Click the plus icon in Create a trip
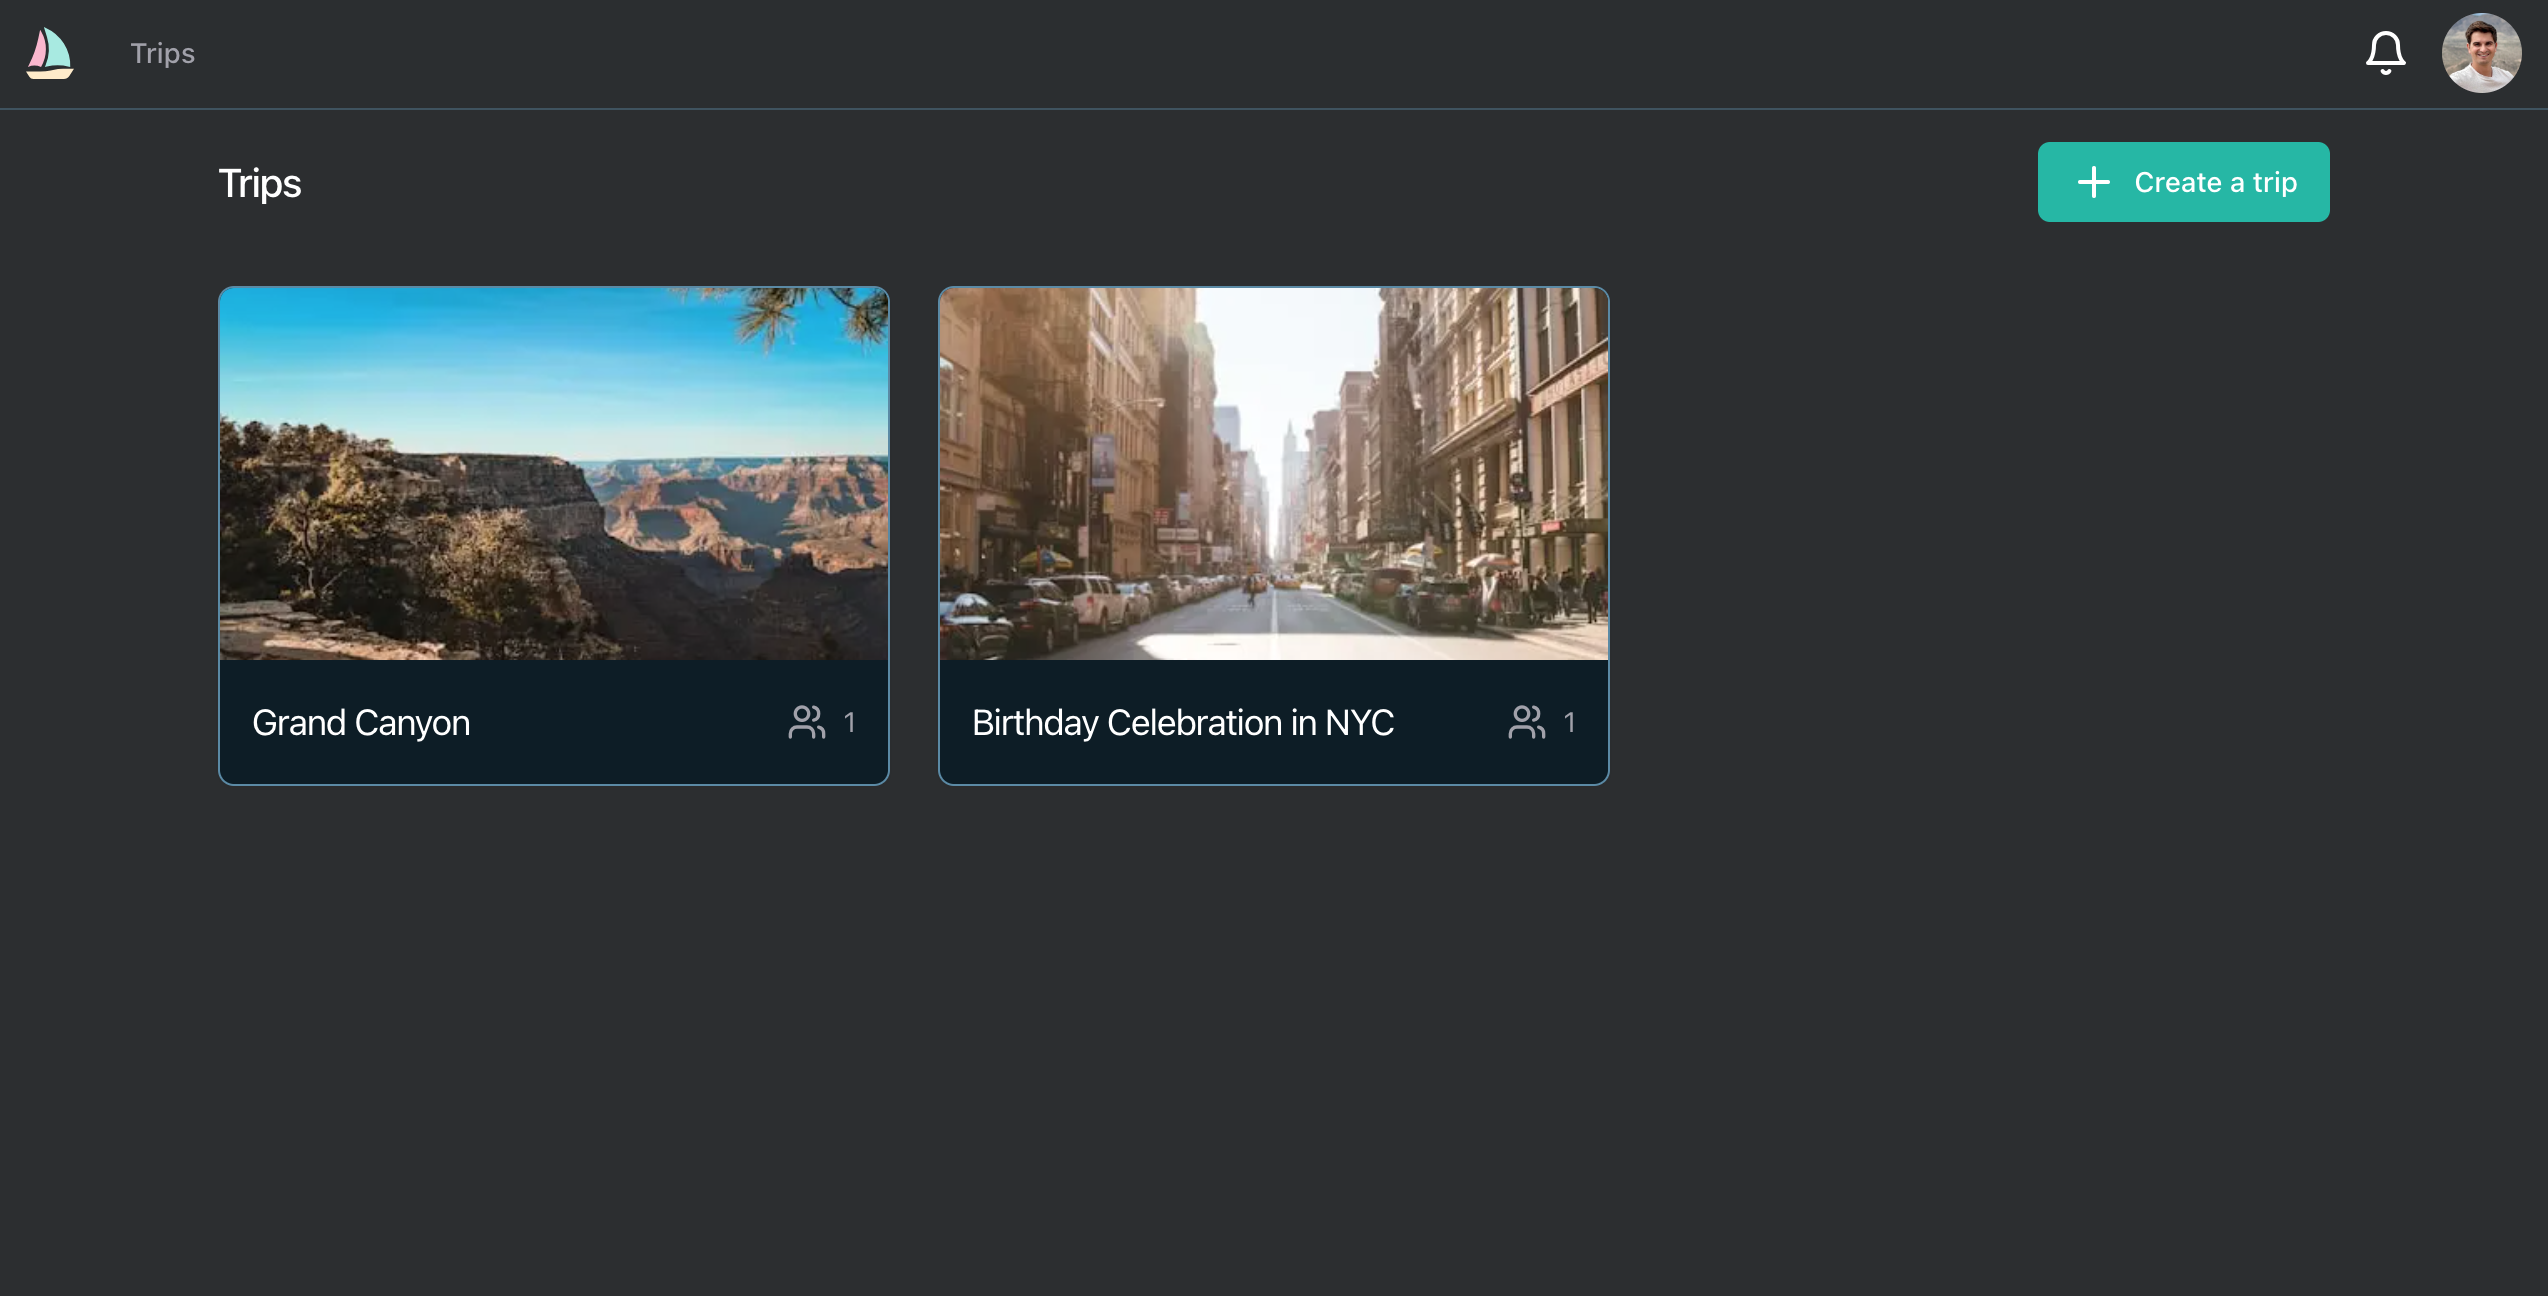Screen dimensions: 2548x1296 click(x=2093, y=182)
